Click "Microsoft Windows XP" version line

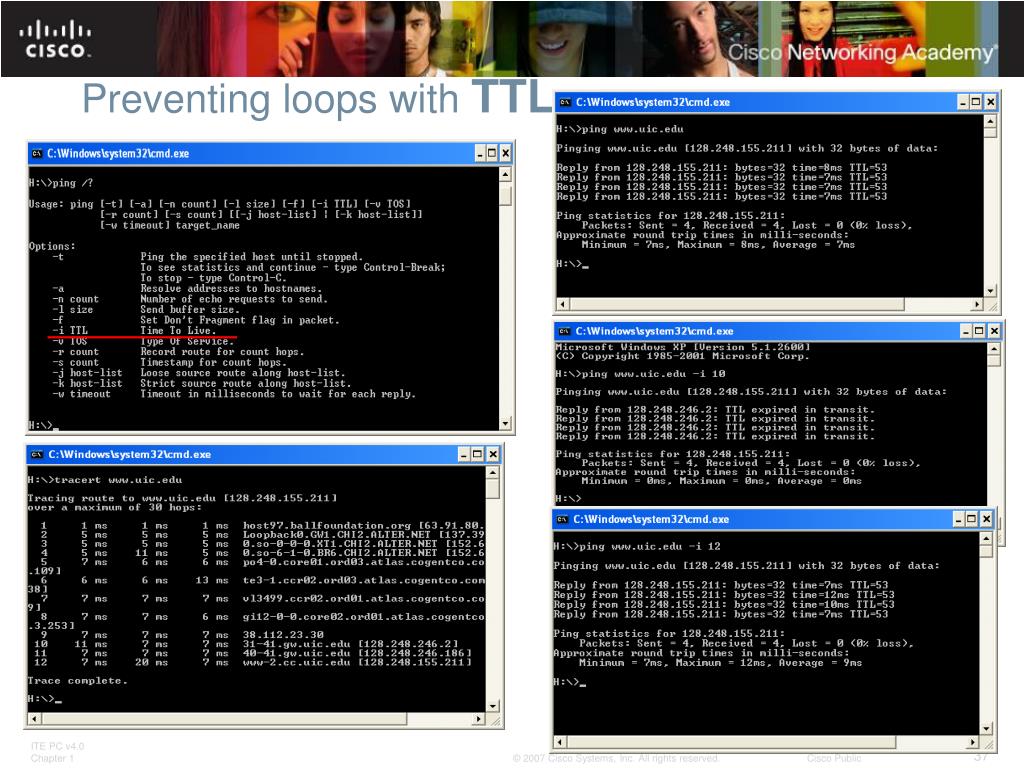pos(683,347)
